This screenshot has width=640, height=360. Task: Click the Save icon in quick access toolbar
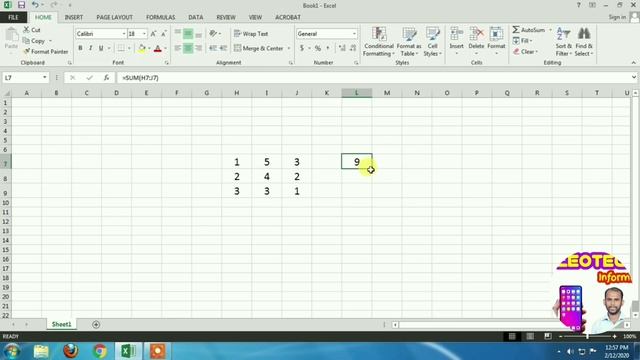(21, 5)
